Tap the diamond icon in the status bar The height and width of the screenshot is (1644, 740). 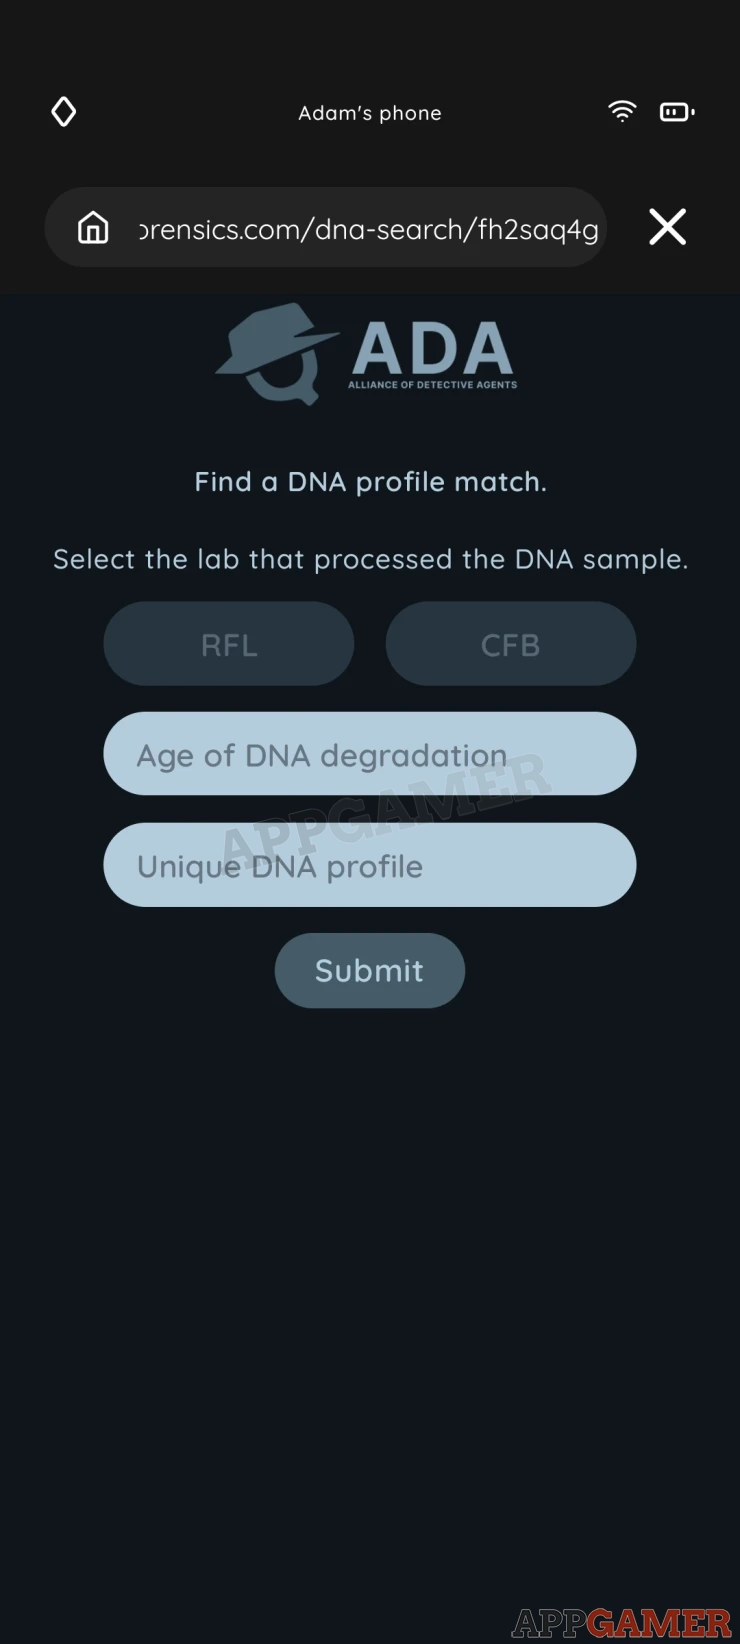tap(64, 112)
